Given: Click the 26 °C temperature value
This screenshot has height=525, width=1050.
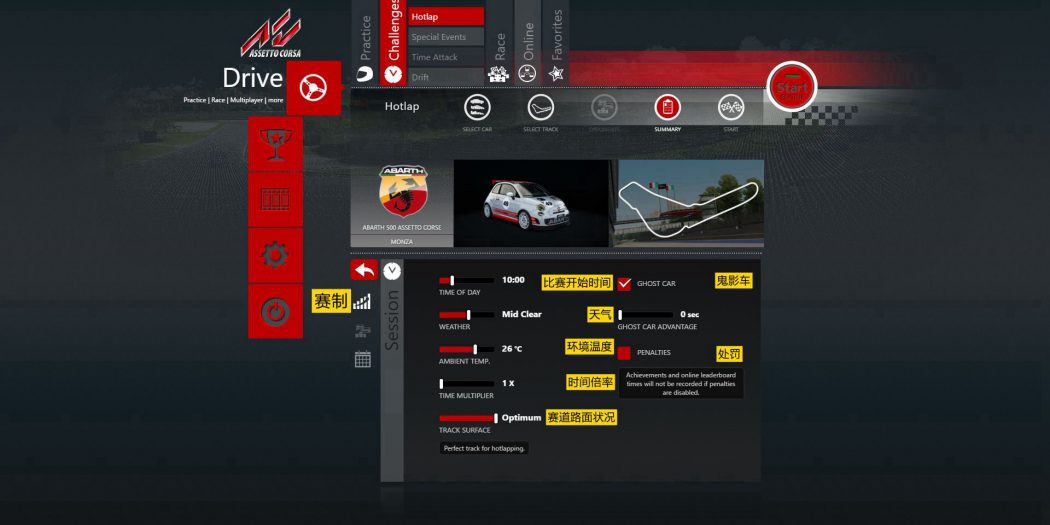Looking at the screenshot, I should (512, 349).
